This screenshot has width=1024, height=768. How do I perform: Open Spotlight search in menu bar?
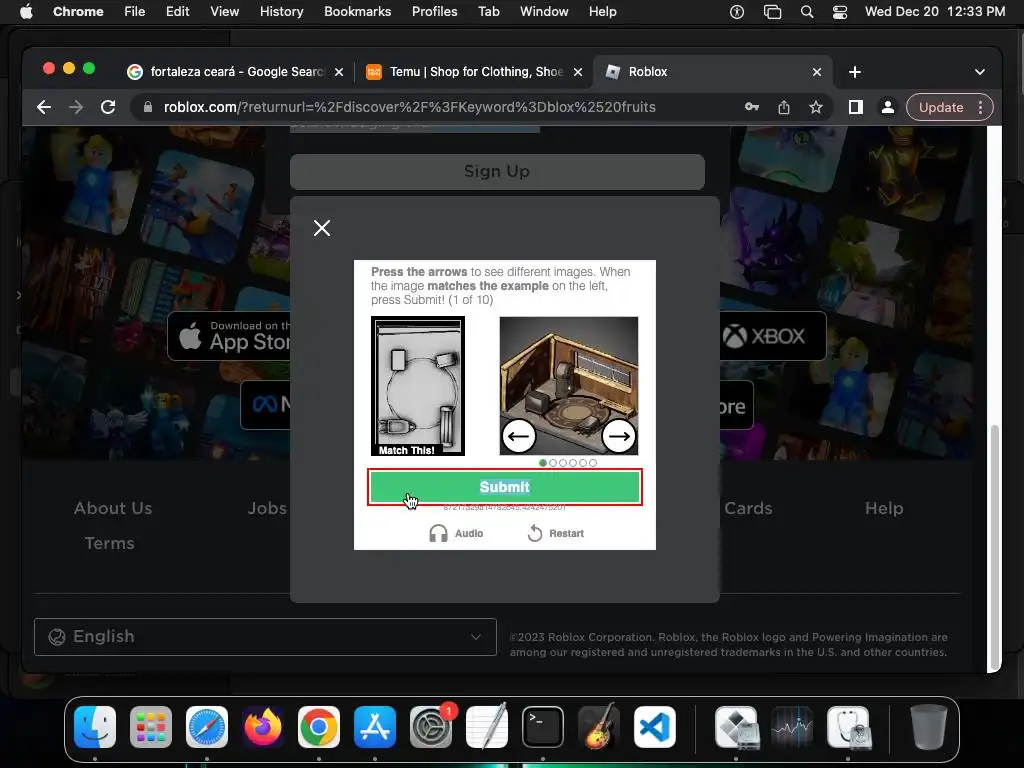pos(807,12)
